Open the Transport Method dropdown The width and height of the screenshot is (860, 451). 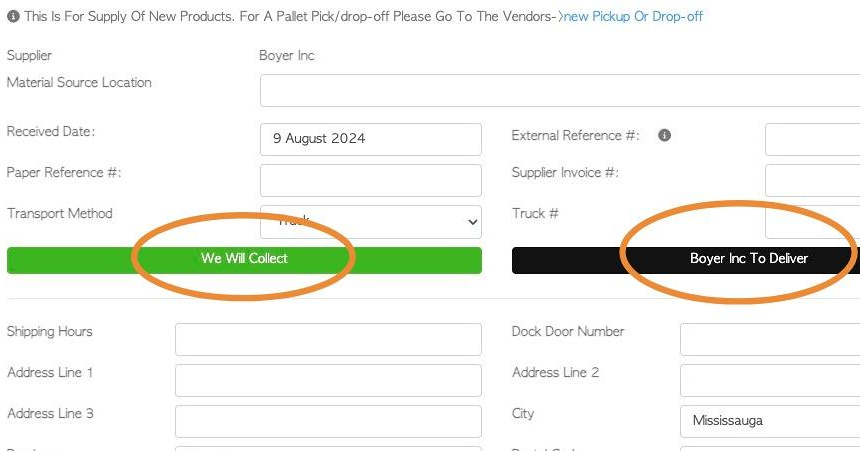371,222
